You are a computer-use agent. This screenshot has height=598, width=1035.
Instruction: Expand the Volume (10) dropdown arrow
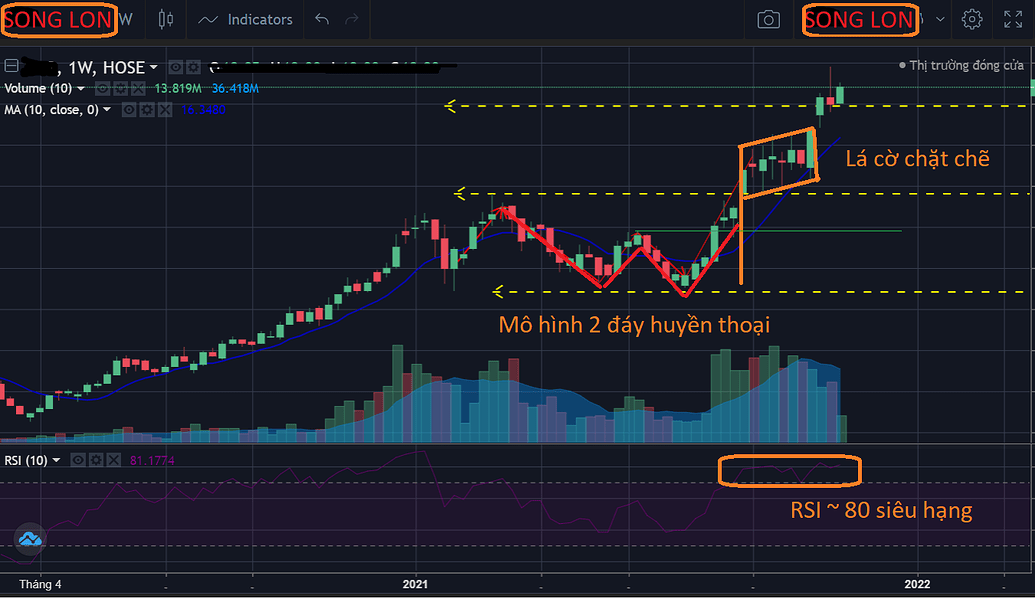[x=81, y=88]
